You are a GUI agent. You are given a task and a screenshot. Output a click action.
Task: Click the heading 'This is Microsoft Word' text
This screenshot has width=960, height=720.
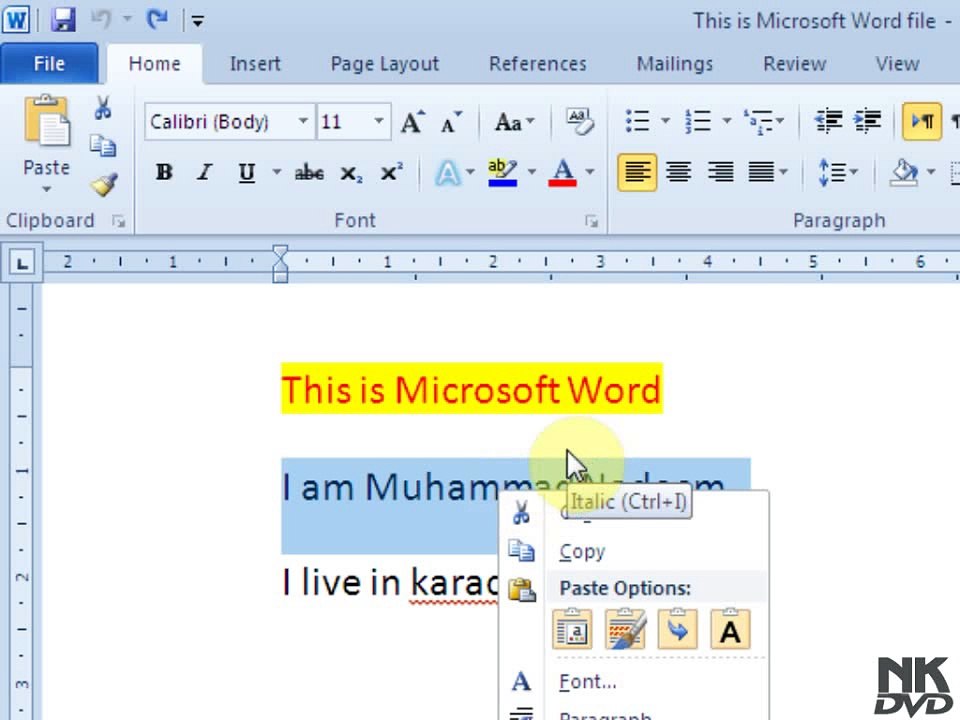(x=471, y=389)
